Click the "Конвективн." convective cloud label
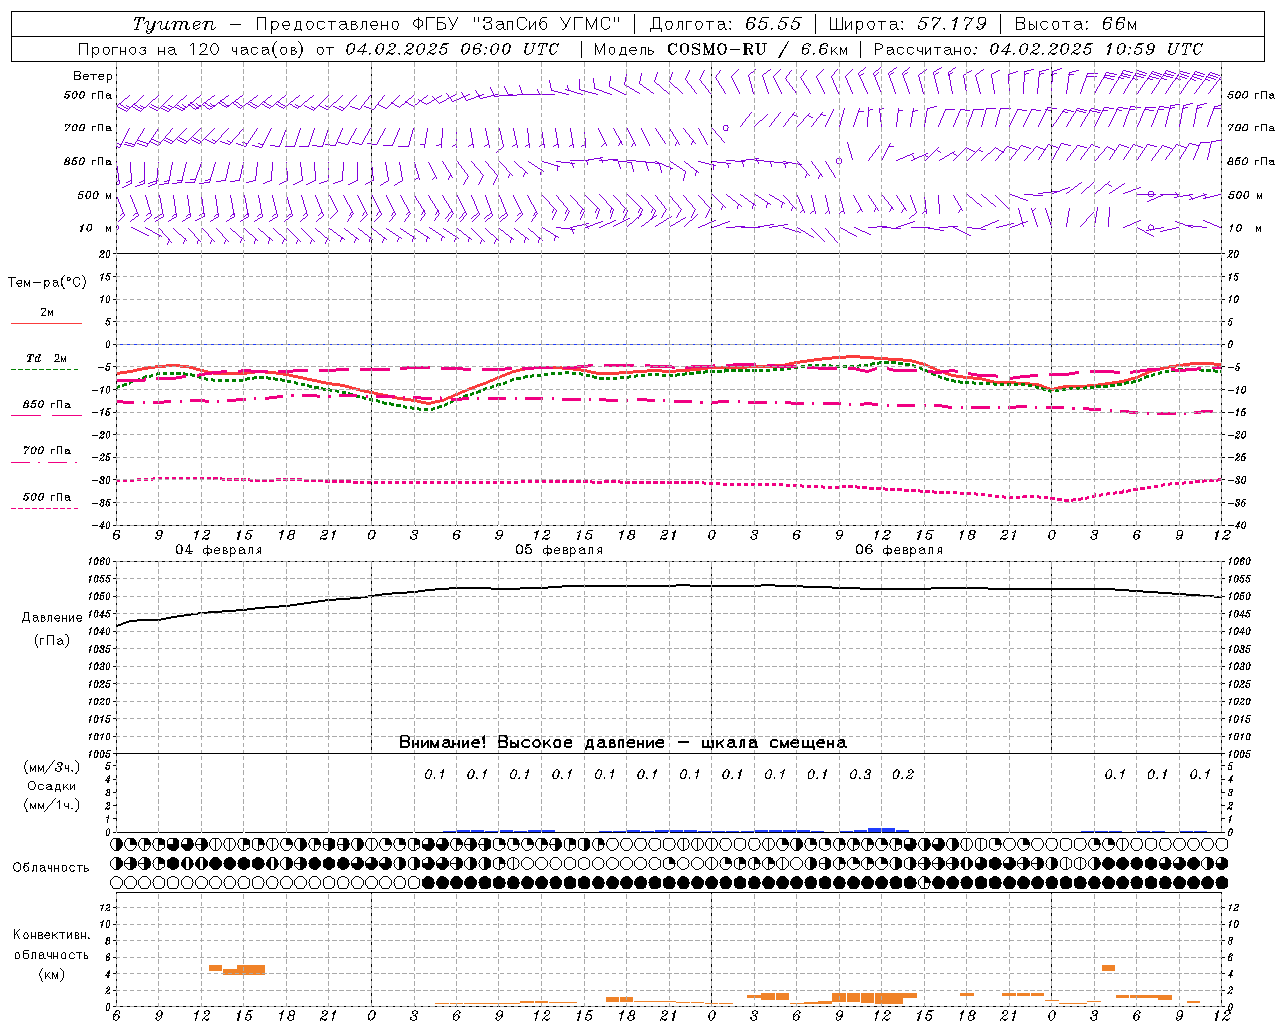Image resolution: width=1280 pixels, height=1024 pixels. point(52,935)
